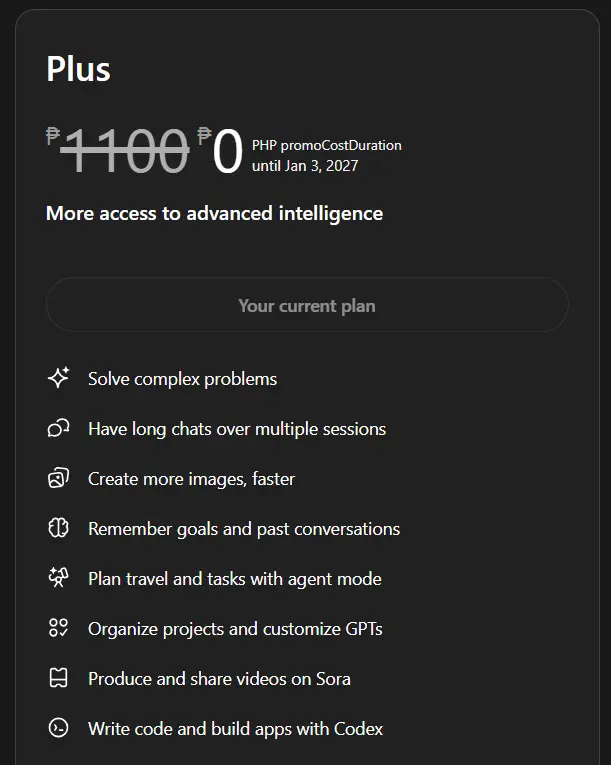The height and width of the screenshot is (765, 611).
Task: Select Produce and share videos on Sora text
Action: coord(220,679)
